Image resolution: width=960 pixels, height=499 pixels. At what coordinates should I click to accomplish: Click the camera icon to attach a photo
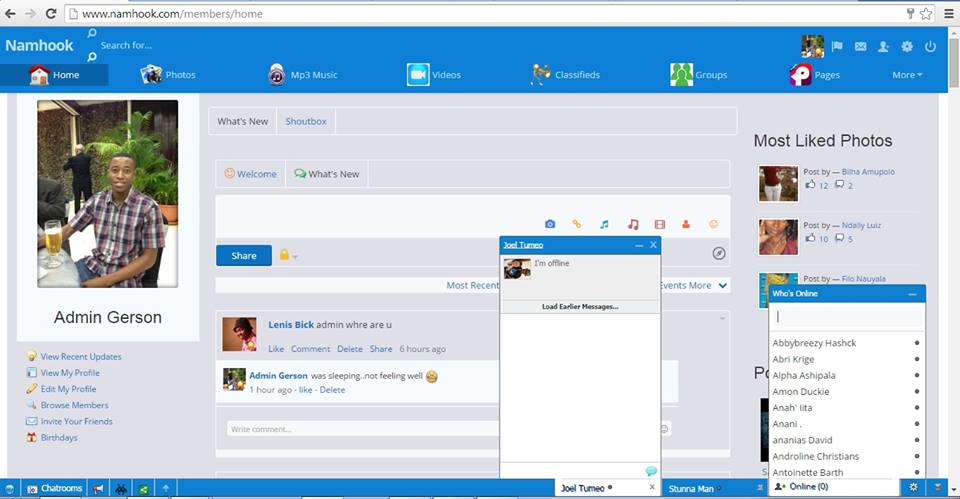[x=550, y=224]
